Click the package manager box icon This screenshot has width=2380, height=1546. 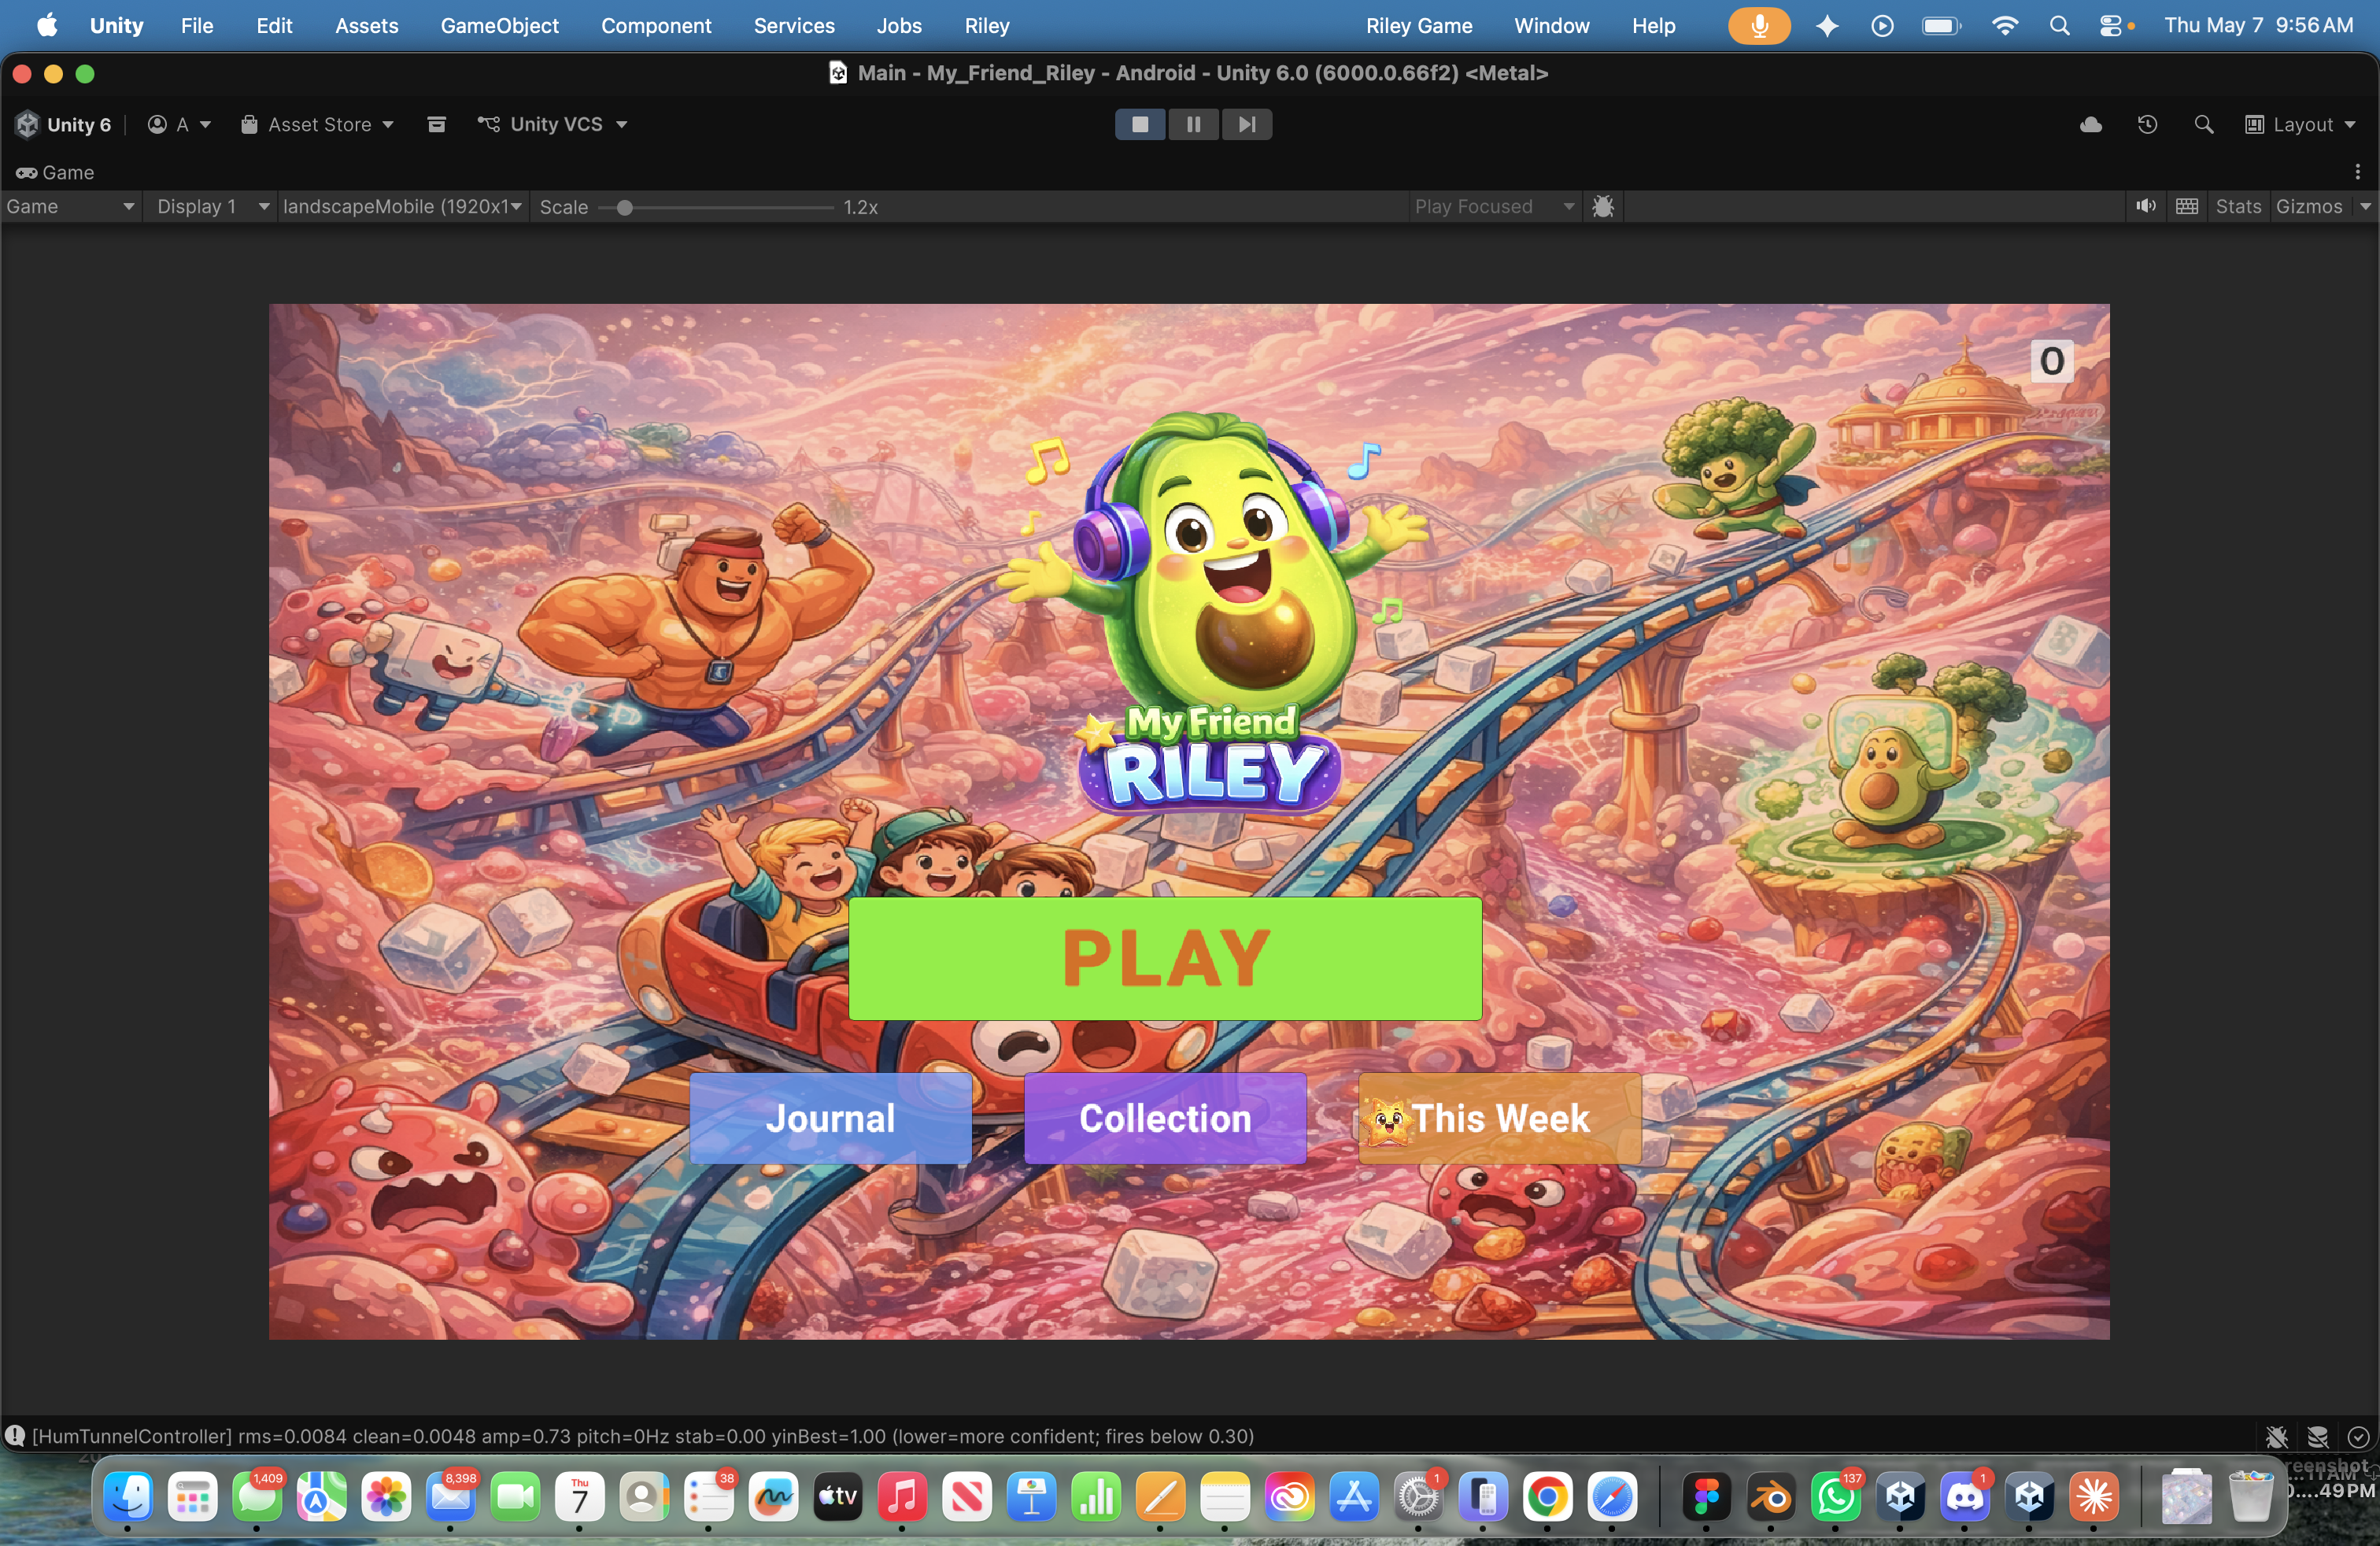pos(436,124)
